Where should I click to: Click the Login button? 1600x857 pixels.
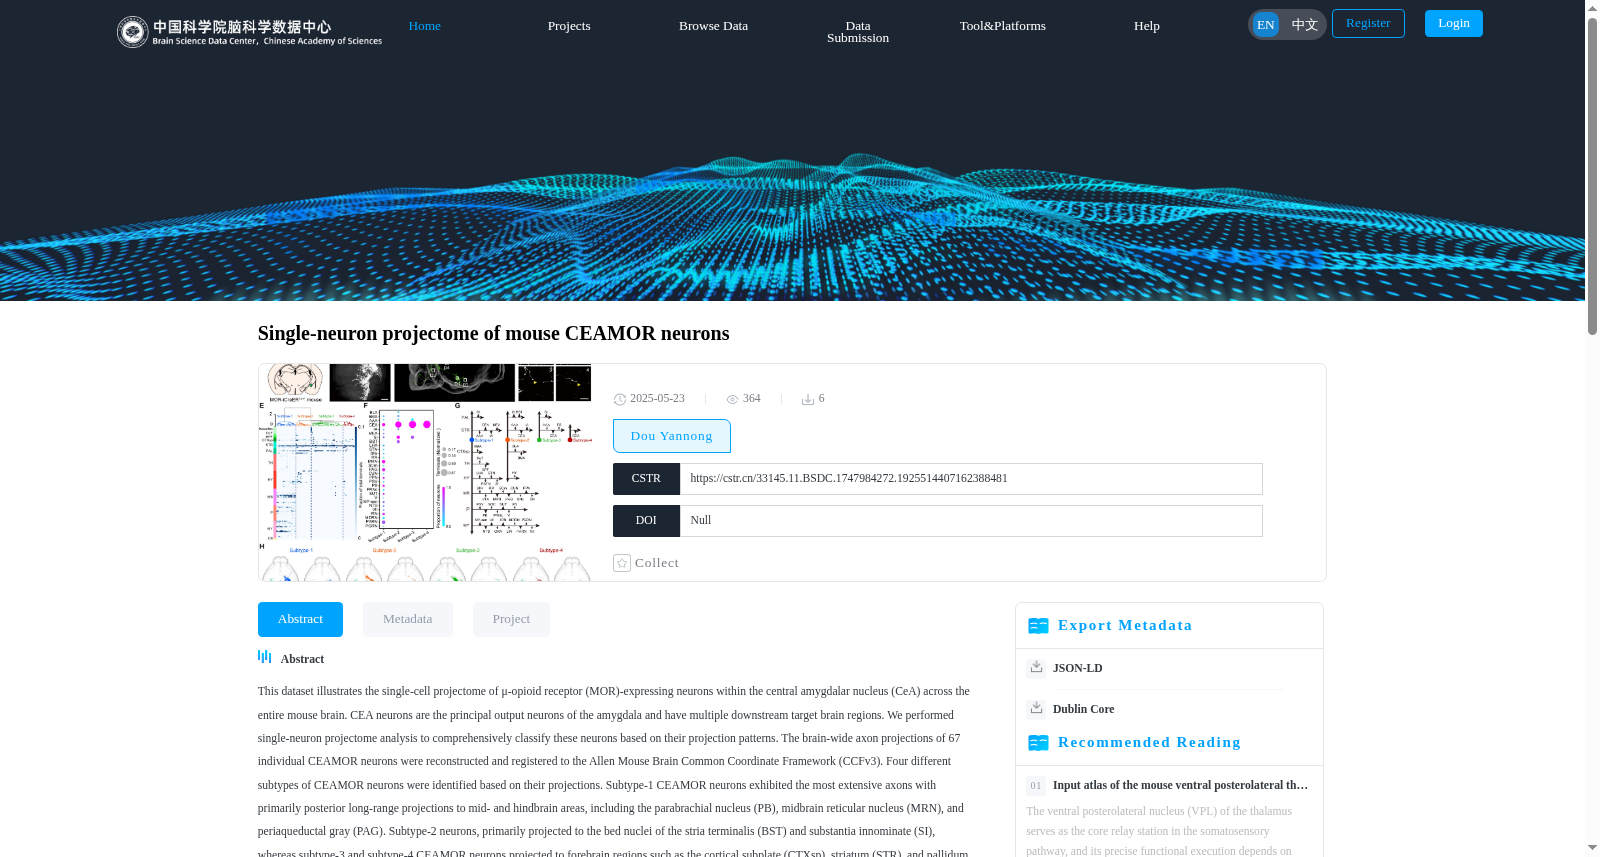pos(1454,23)
